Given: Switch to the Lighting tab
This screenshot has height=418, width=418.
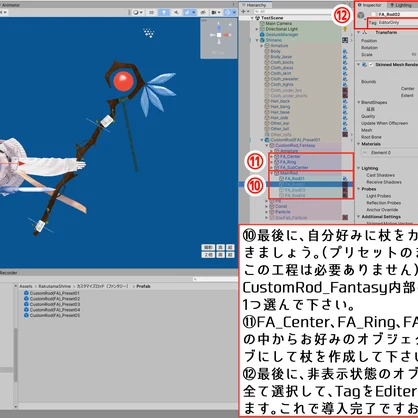Looking at the screenshot, I should click(x=401, y=5).
